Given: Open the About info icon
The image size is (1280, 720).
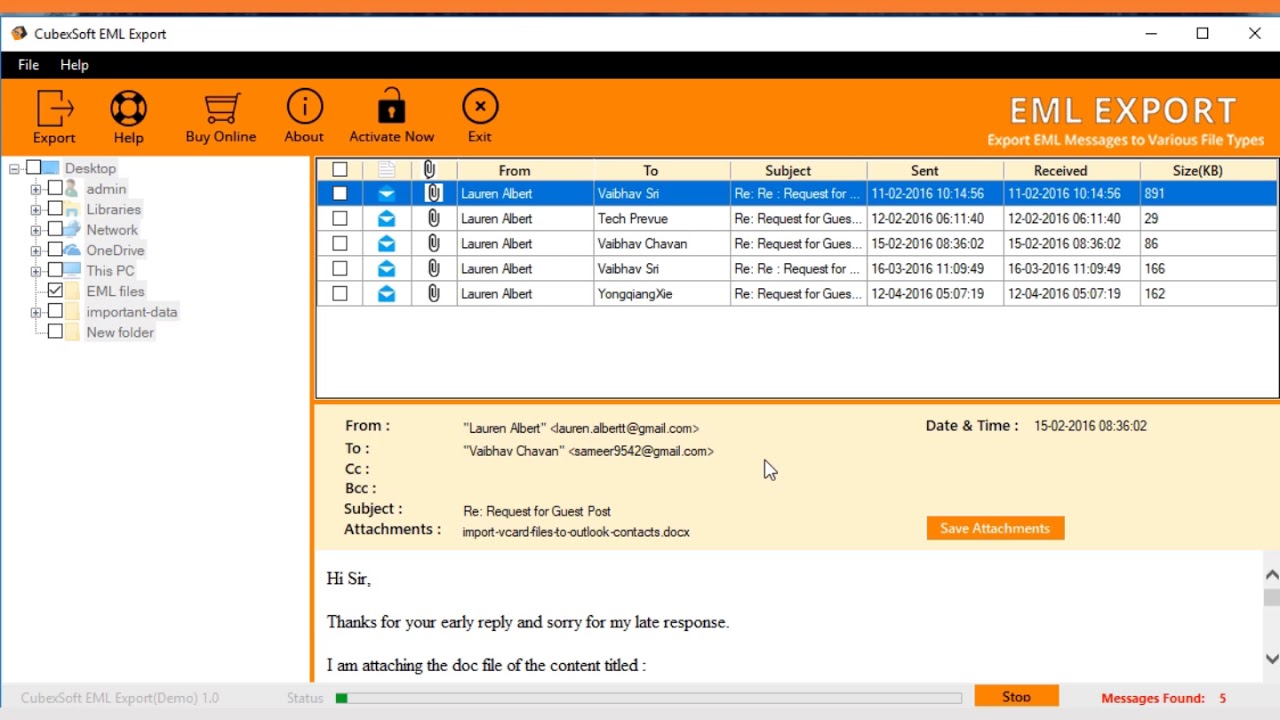Looking at the screenshot, I should tap(304, 107).
